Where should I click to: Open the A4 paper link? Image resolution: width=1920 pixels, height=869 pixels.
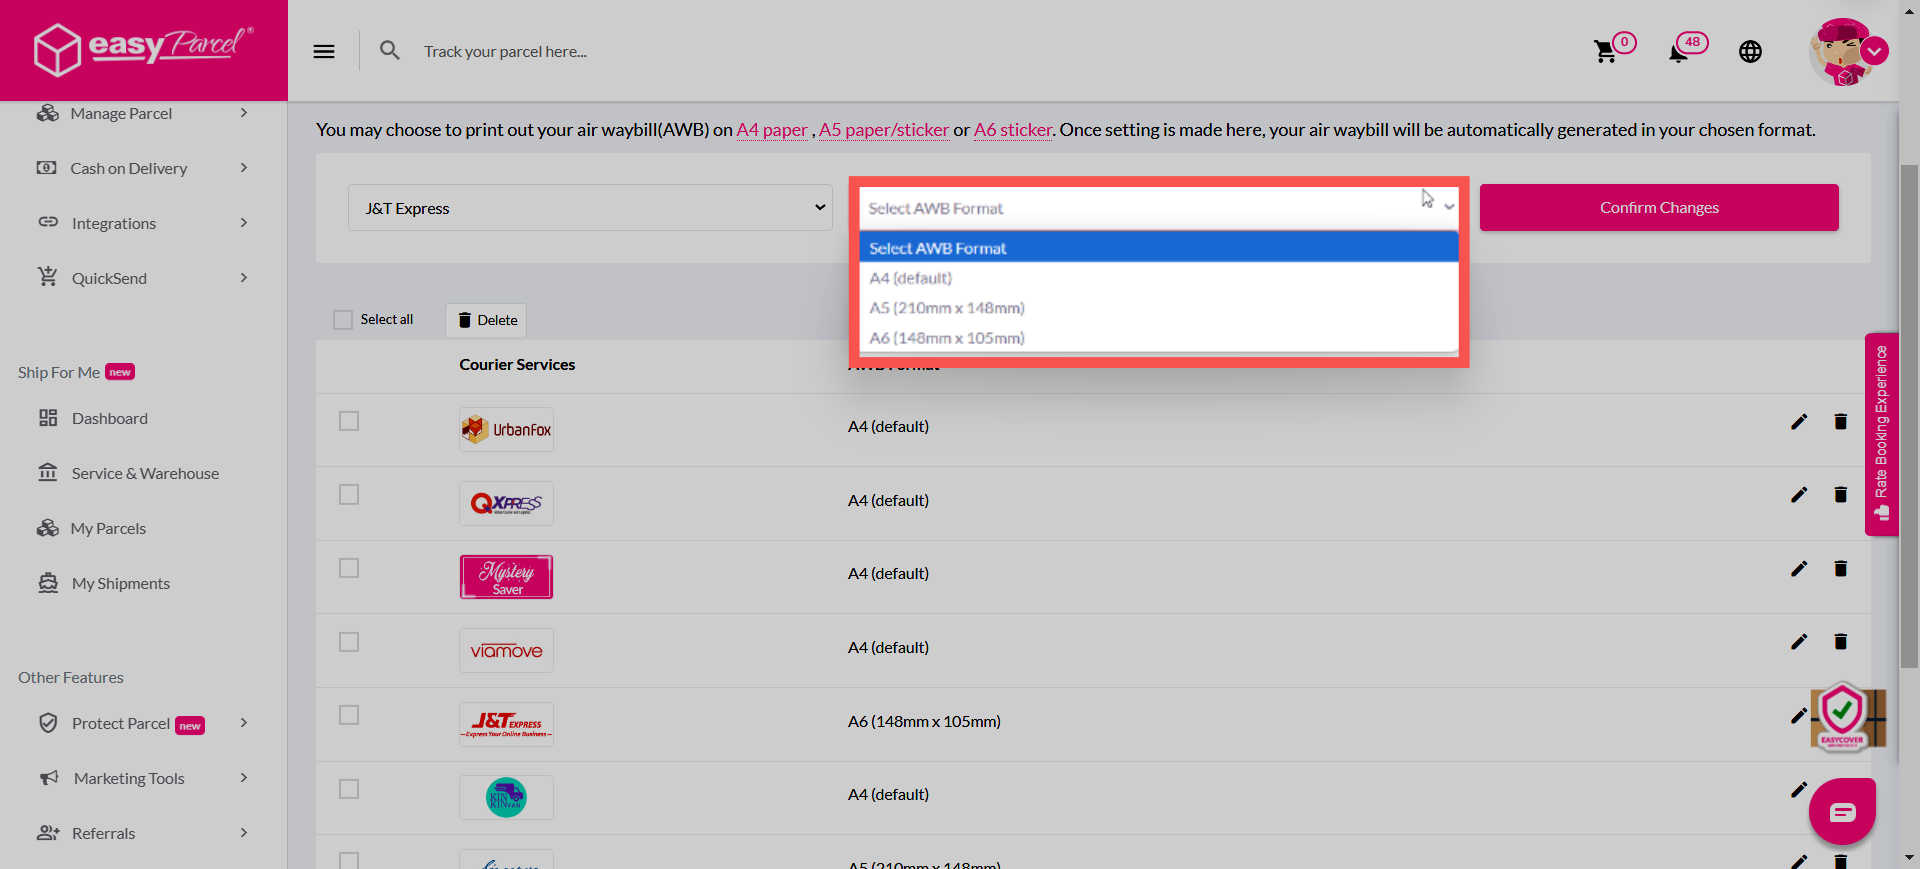point(771,130)
